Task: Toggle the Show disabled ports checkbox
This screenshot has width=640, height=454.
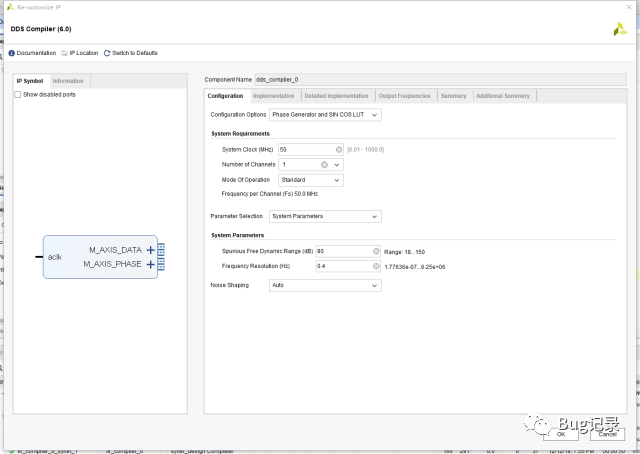Action: [18, 95]
